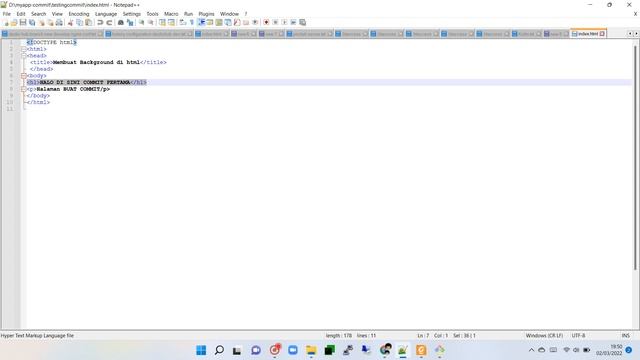Cut selection with the scissors icon
The image size is (640, 360).
(x=70, y=22)
